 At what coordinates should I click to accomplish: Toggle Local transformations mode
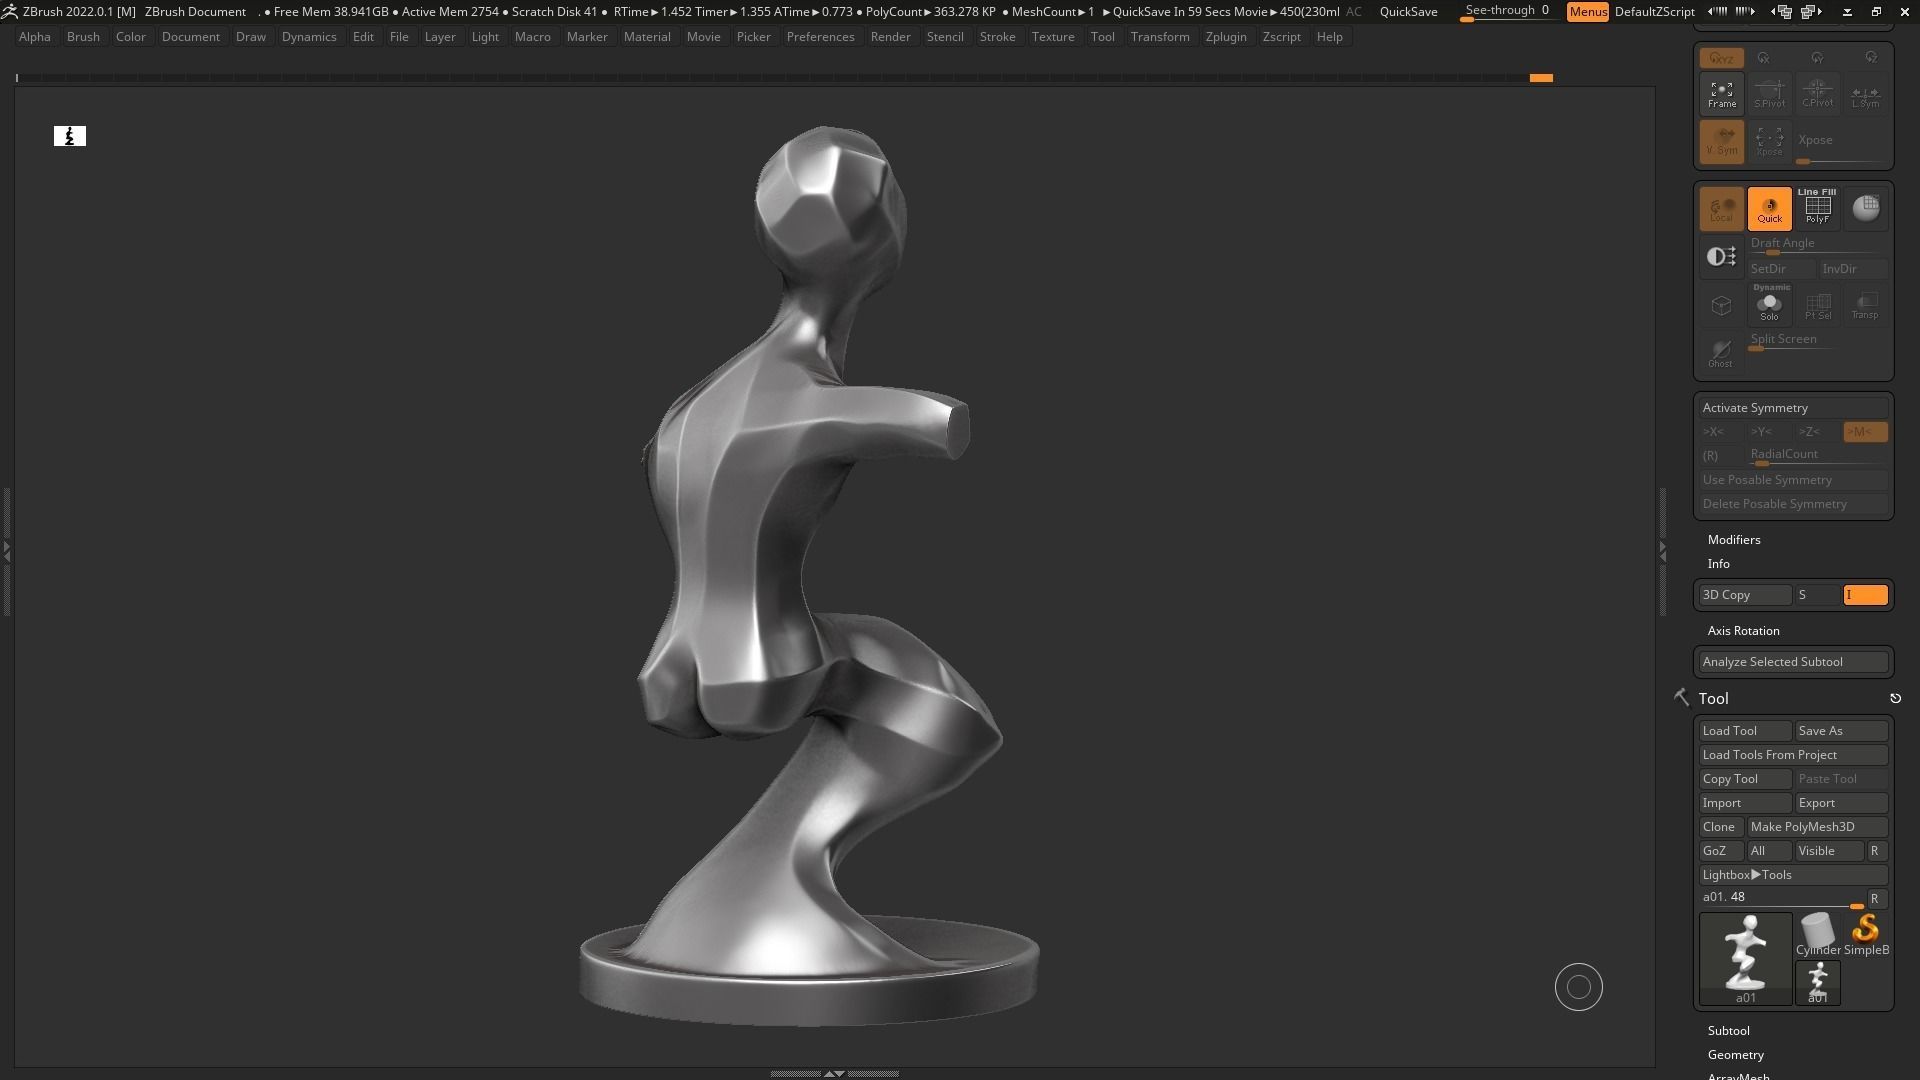click(1721, 208)
